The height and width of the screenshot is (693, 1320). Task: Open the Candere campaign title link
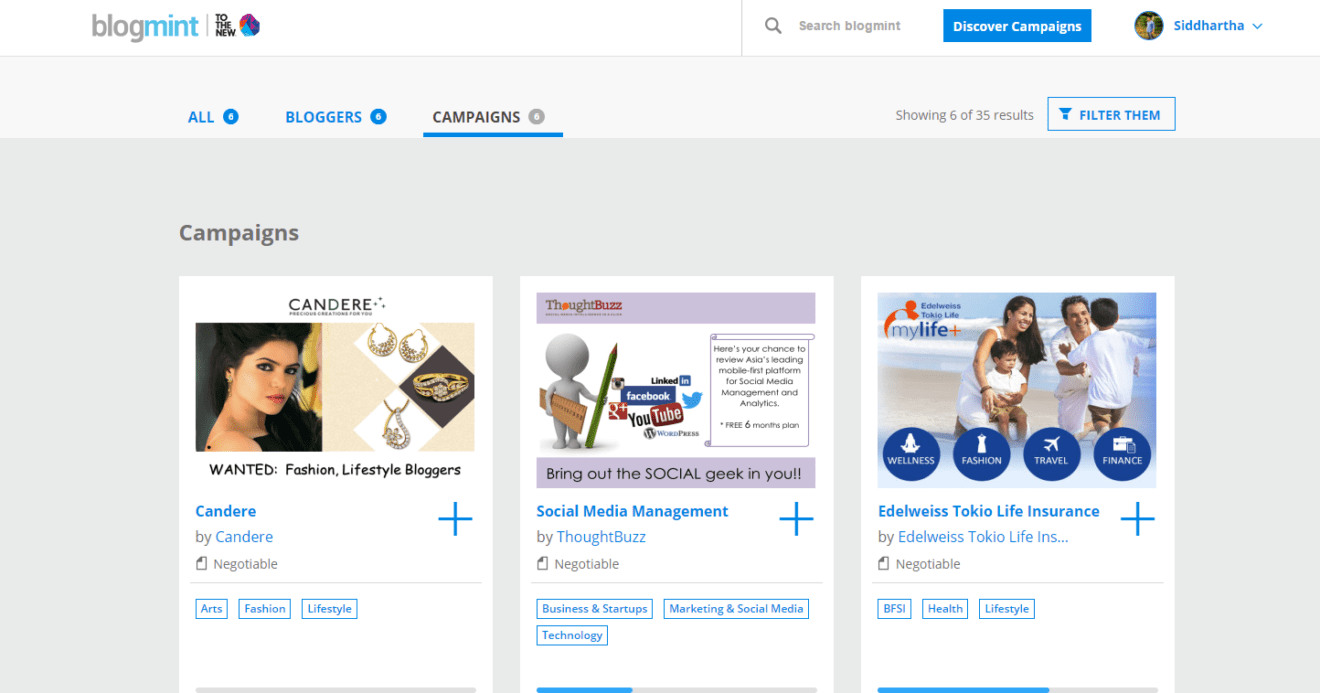[x=226, y=511]
